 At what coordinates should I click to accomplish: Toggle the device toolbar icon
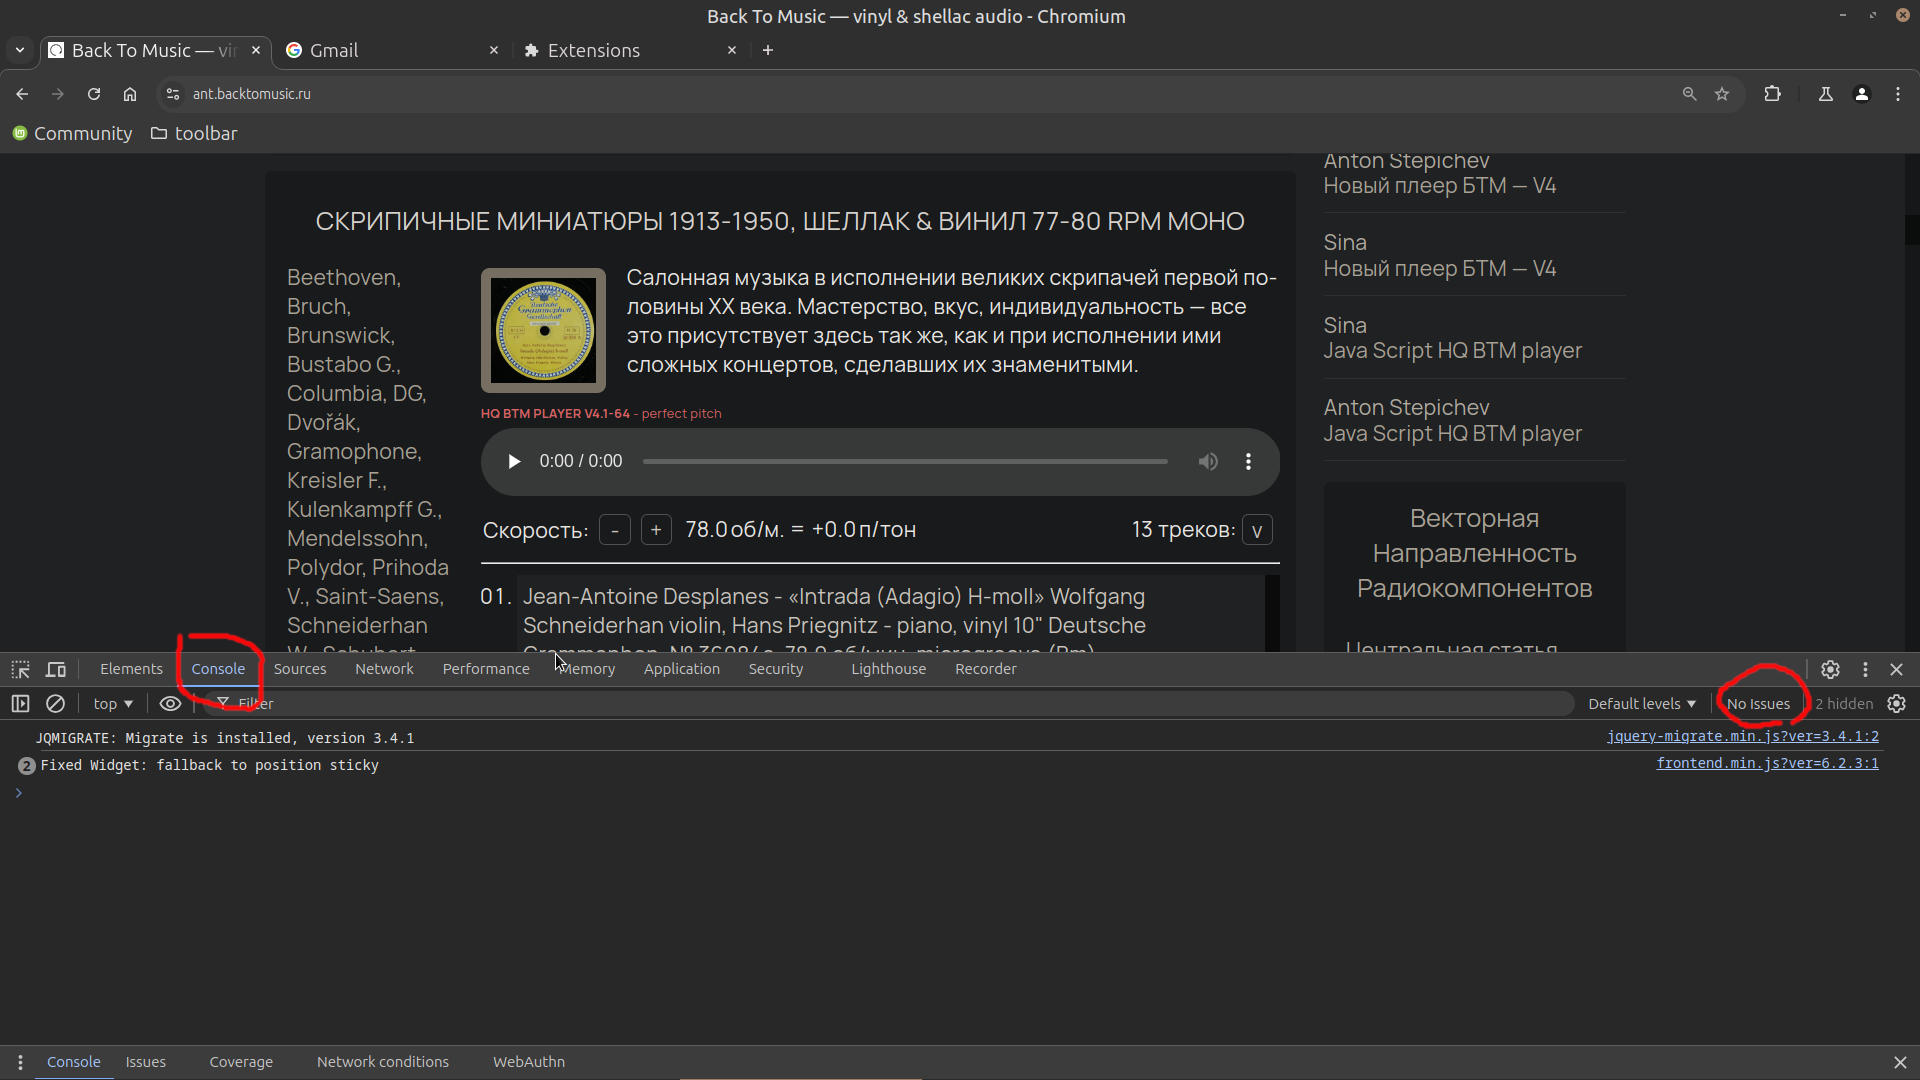(56, 669)
